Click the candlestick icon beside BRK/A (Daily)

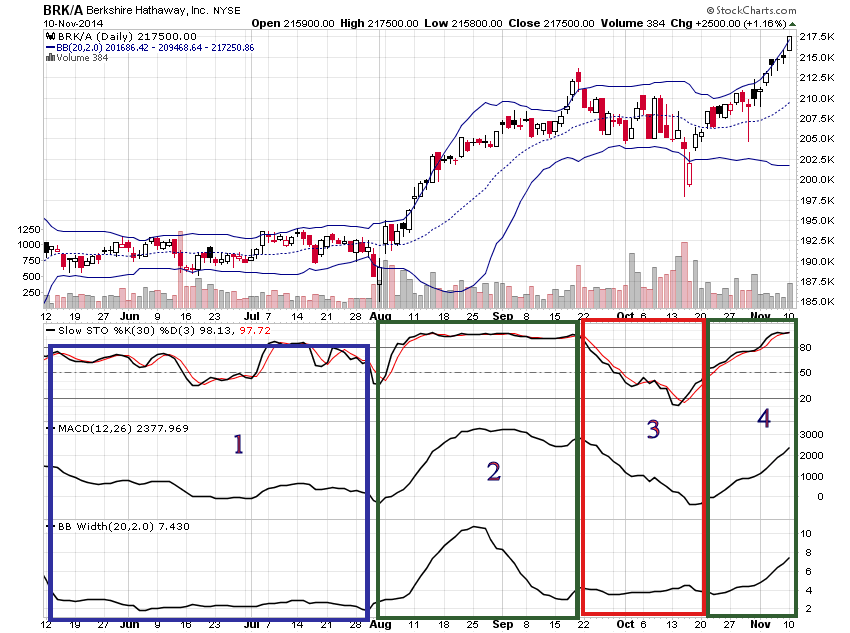(x=51, y=36)
